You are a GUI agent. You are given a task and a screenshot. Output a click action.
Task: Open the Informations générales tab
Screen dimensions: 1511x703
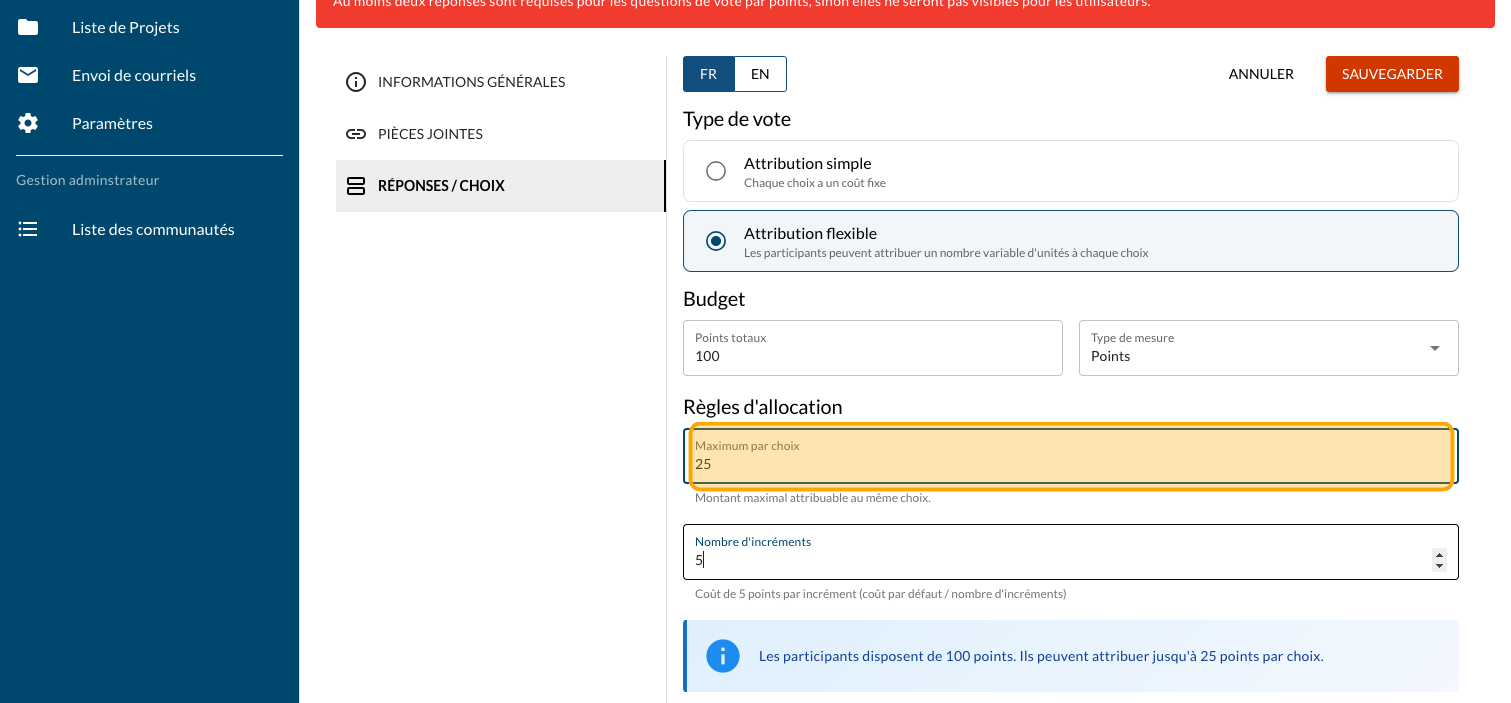pos(471,82)
